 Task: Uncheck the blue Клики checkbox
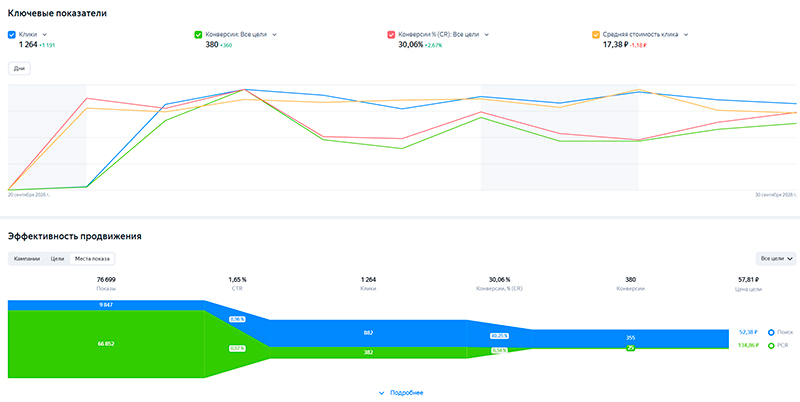point(12,35)
